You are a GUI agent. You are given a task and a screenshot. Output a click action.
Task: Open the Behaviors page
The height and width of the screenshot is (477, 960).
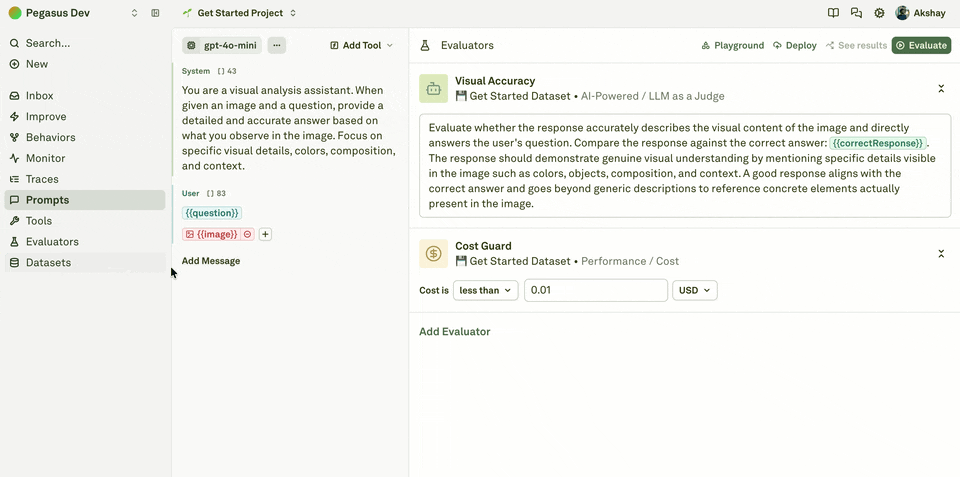point(84,137)
